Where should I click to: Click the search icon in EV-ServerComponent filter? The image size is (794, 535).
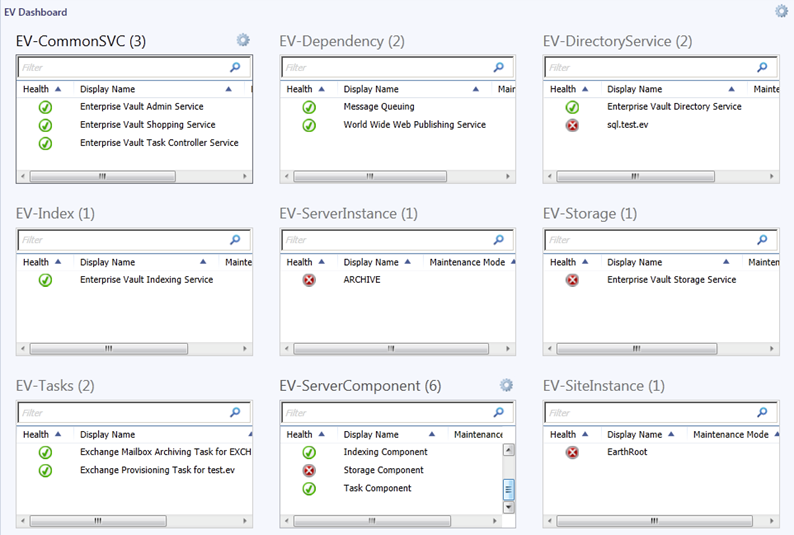[499, 413]
